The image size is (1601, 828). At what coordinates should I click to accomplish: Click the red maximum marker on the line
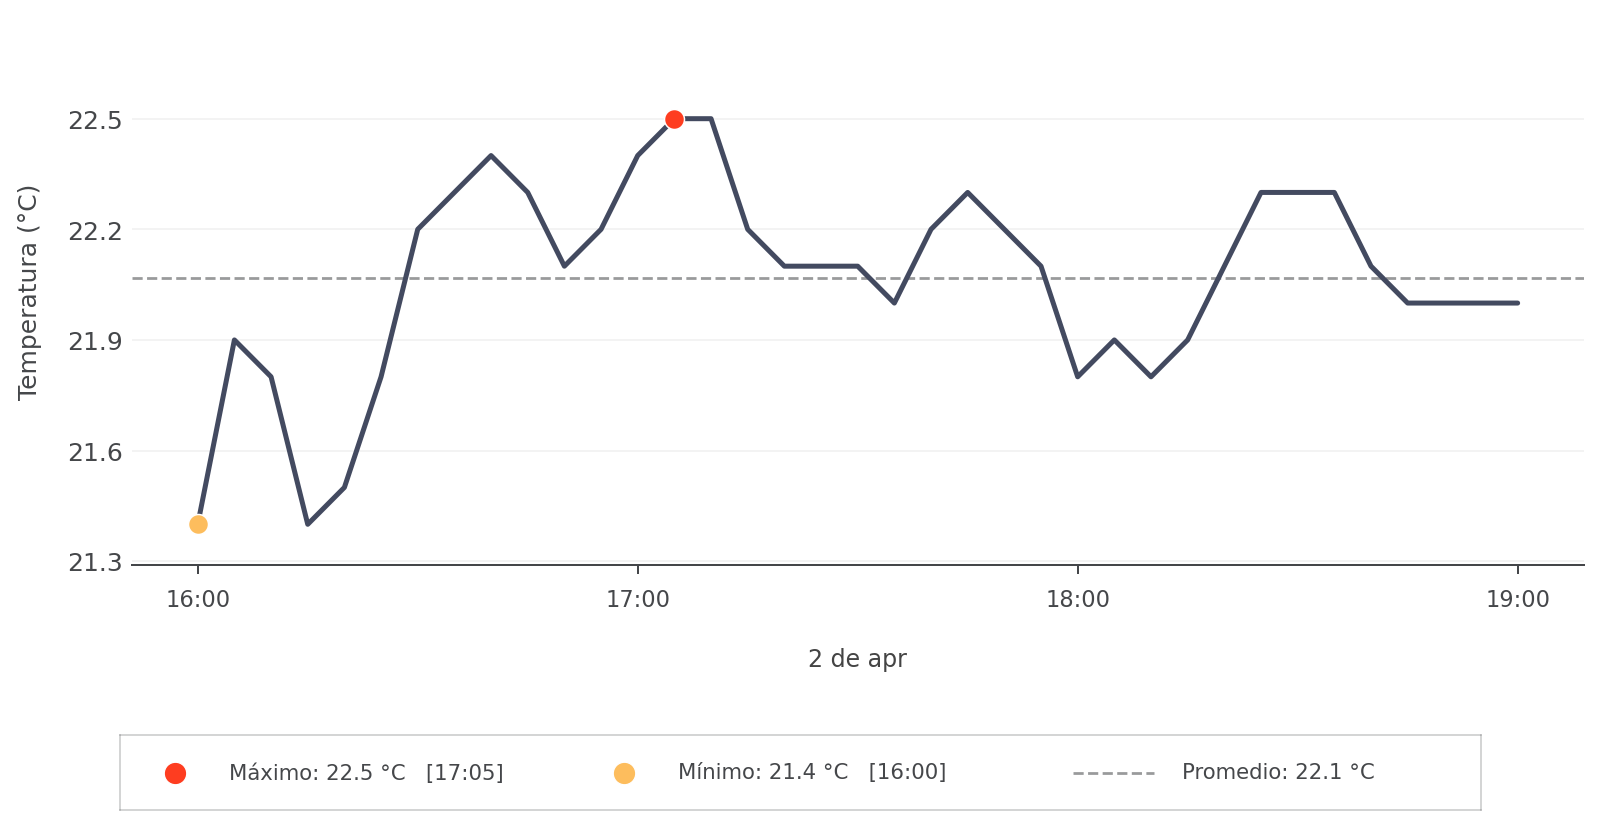tap(674, 119)
